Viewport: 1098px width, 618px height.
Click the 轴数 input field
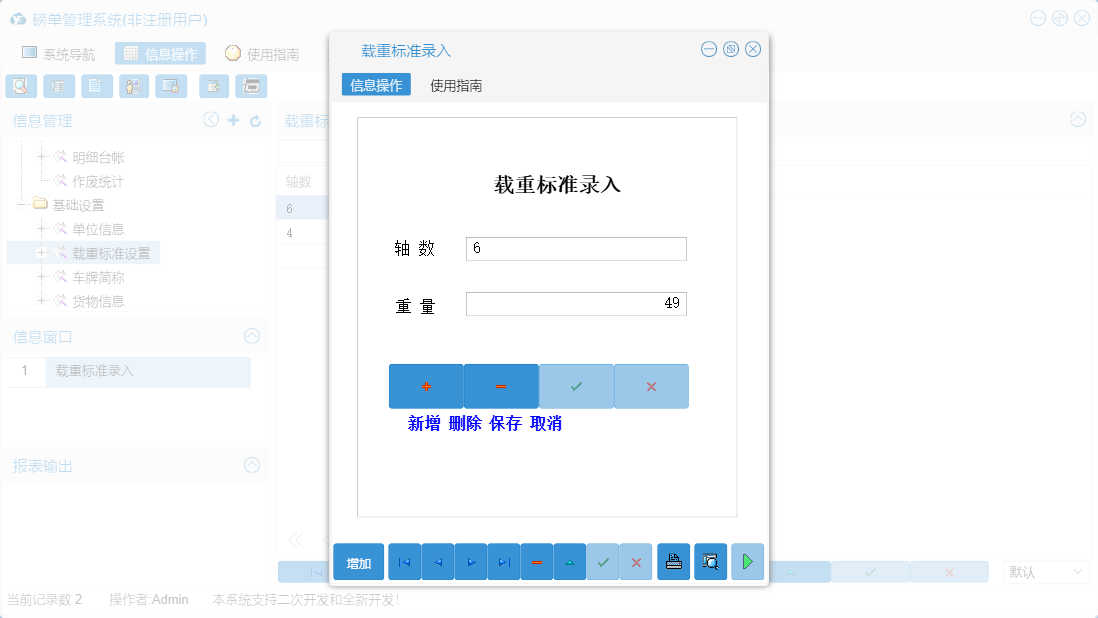tap(575, 248)
